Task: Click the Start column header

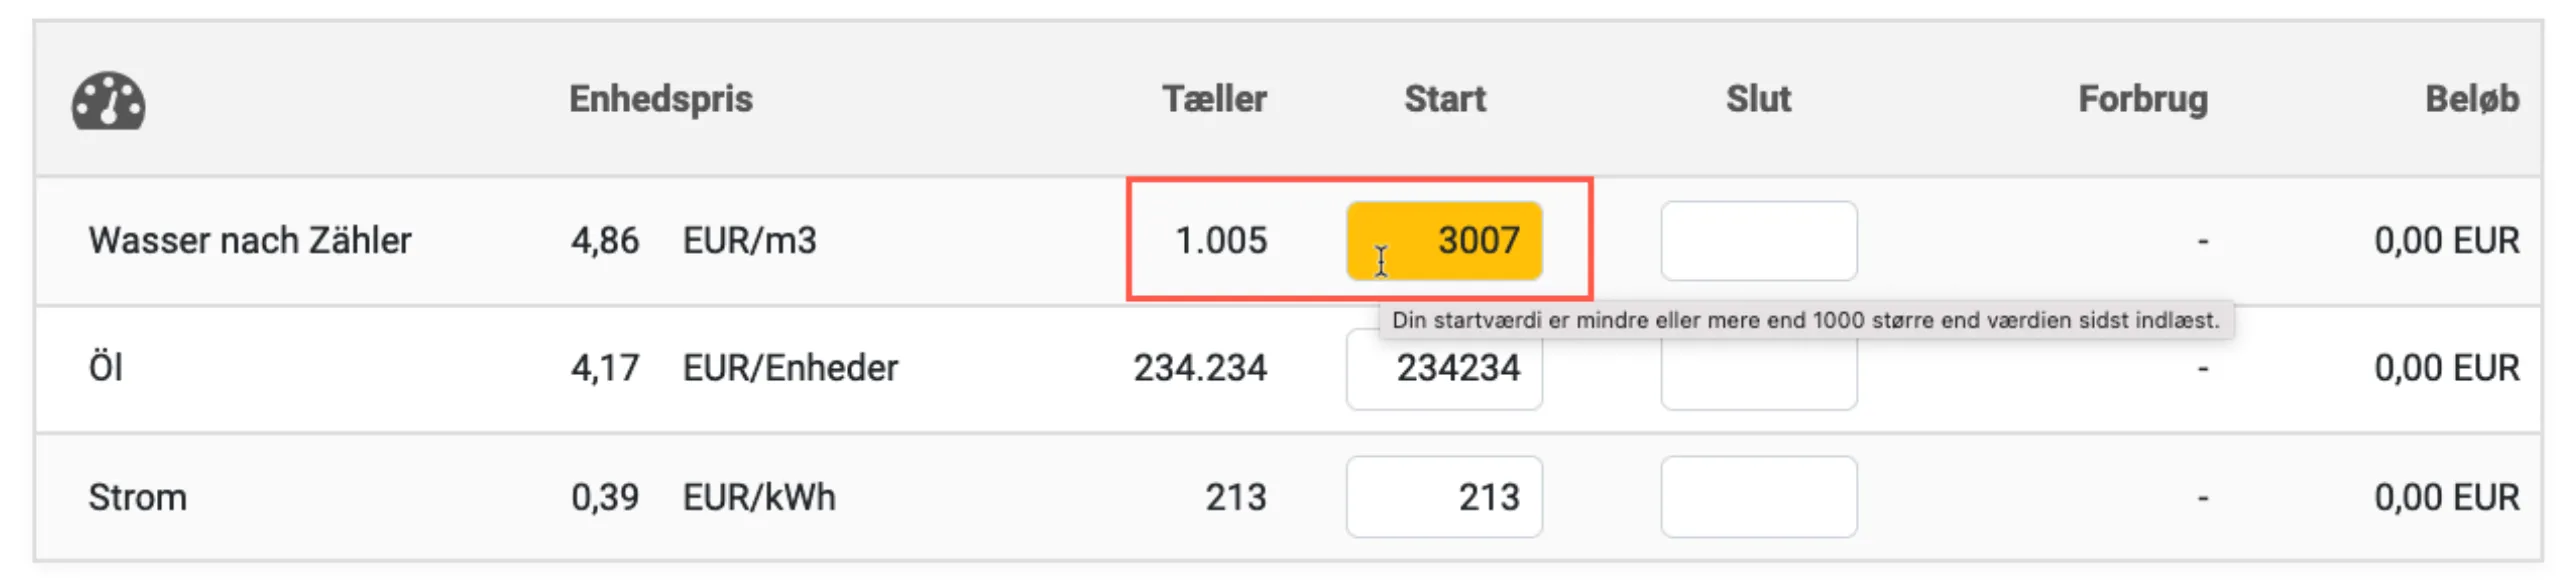Action: (x=1443, y=99)
